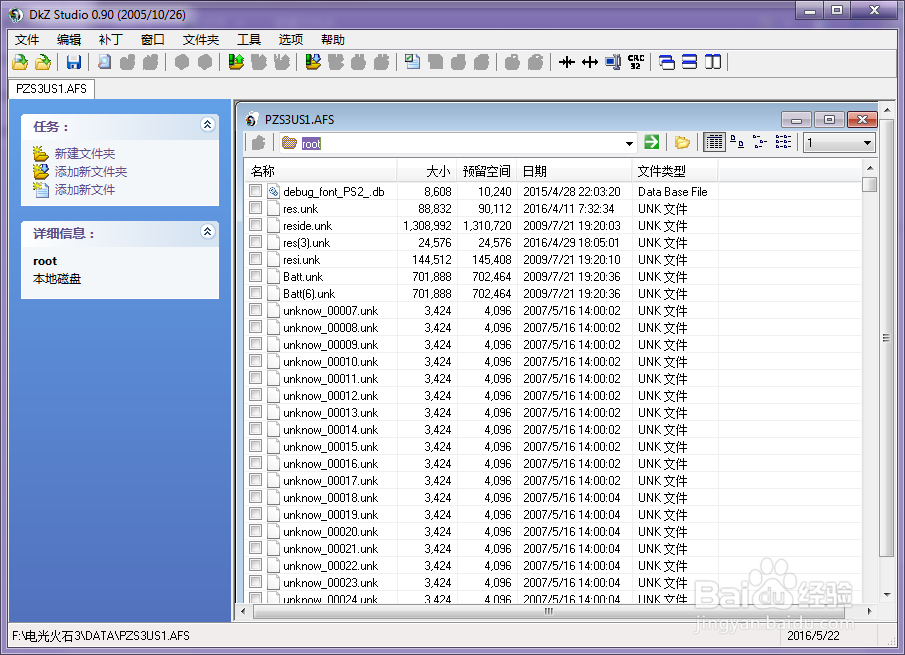Open the root path dropdown arrow
Image resolution: width=905 pixels, height=655 pixels.
pyautogui.click(x=629, y=143)
